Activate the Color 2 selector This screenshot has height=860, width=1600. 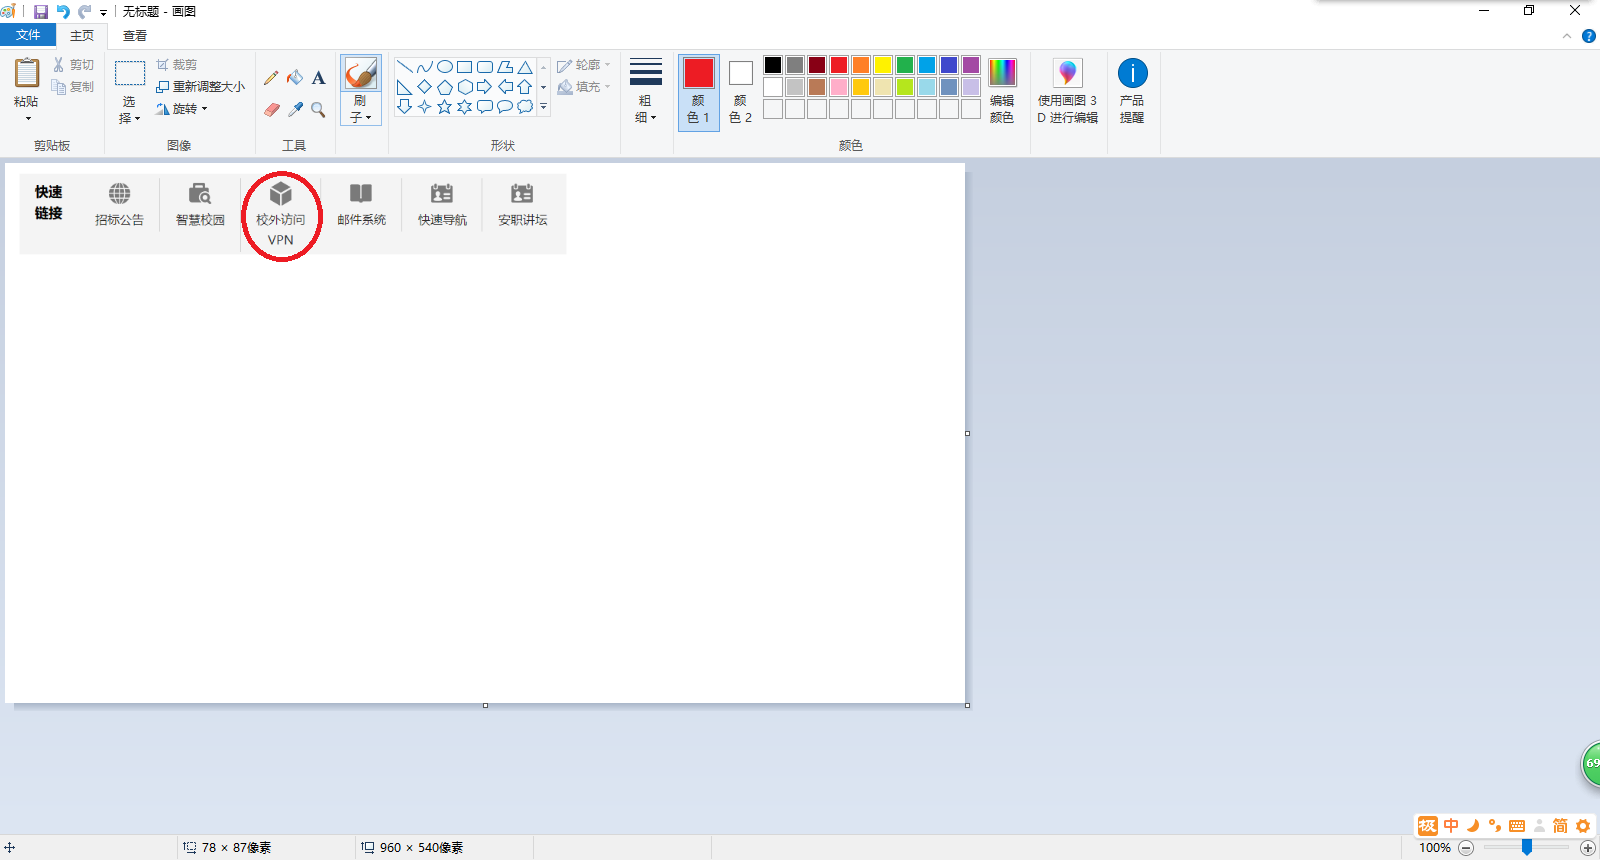740,90
